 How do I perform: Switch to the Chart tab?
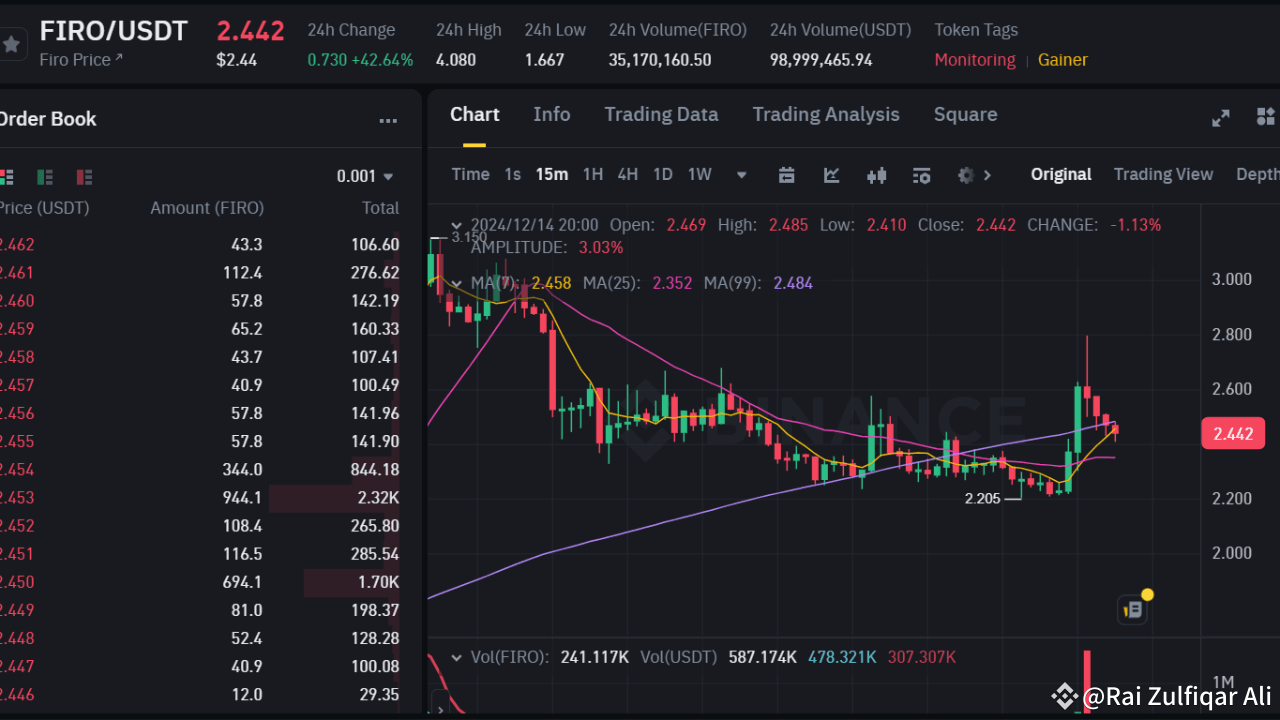474,114
